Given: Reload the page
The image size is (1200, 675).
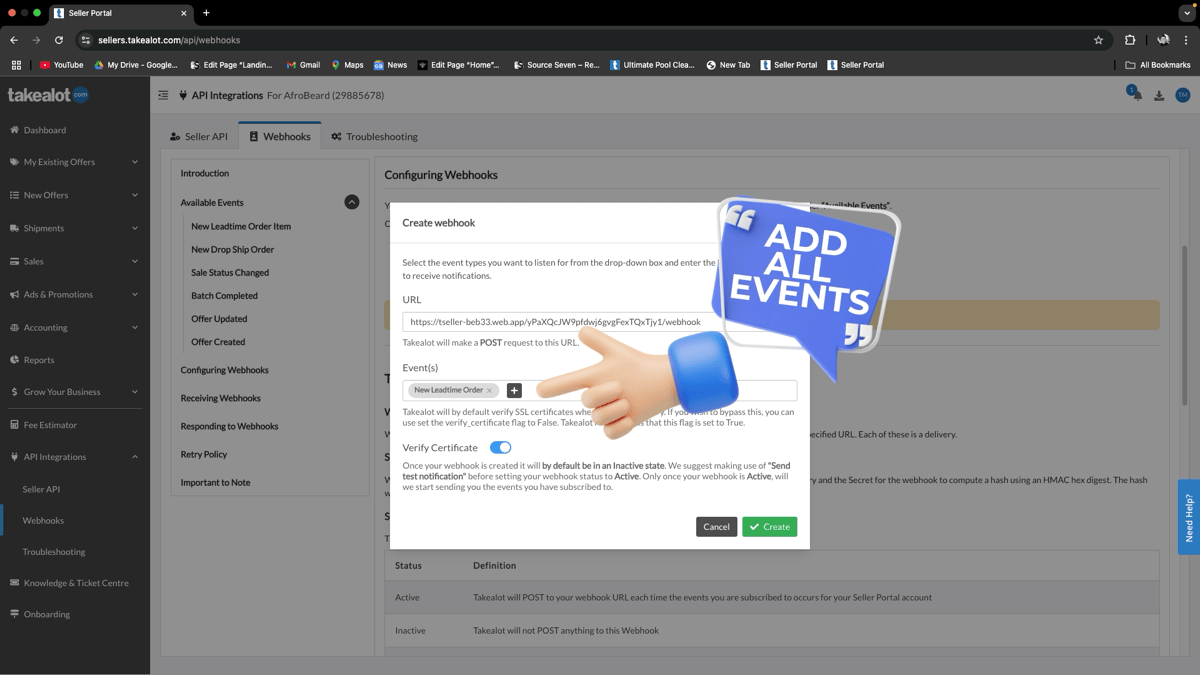Looking at the screenshot, I should point(59,40).
